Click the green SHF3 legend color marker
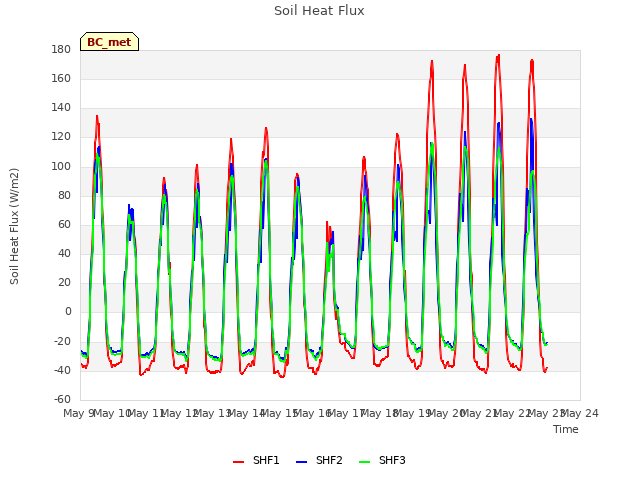The height and width of the screenshot is (480, 640). pos(364,462)
